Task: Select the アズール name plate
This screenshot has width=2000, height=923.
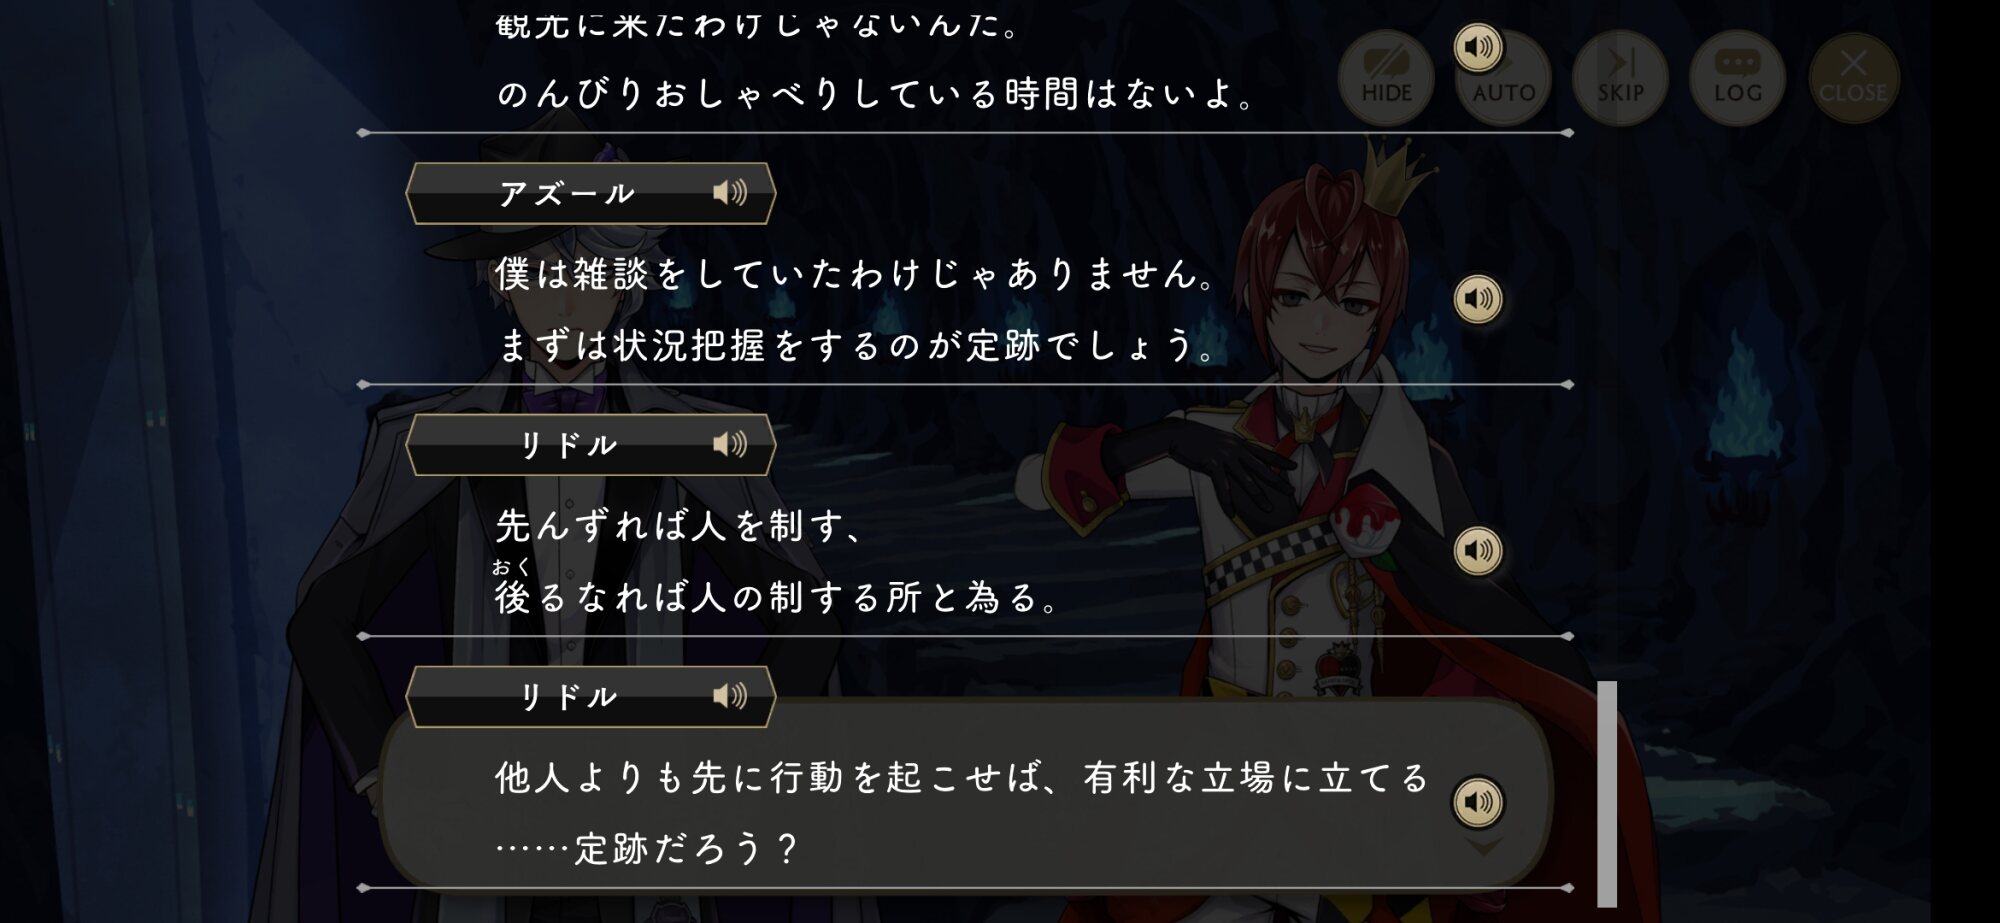Action: pos(590,193)
